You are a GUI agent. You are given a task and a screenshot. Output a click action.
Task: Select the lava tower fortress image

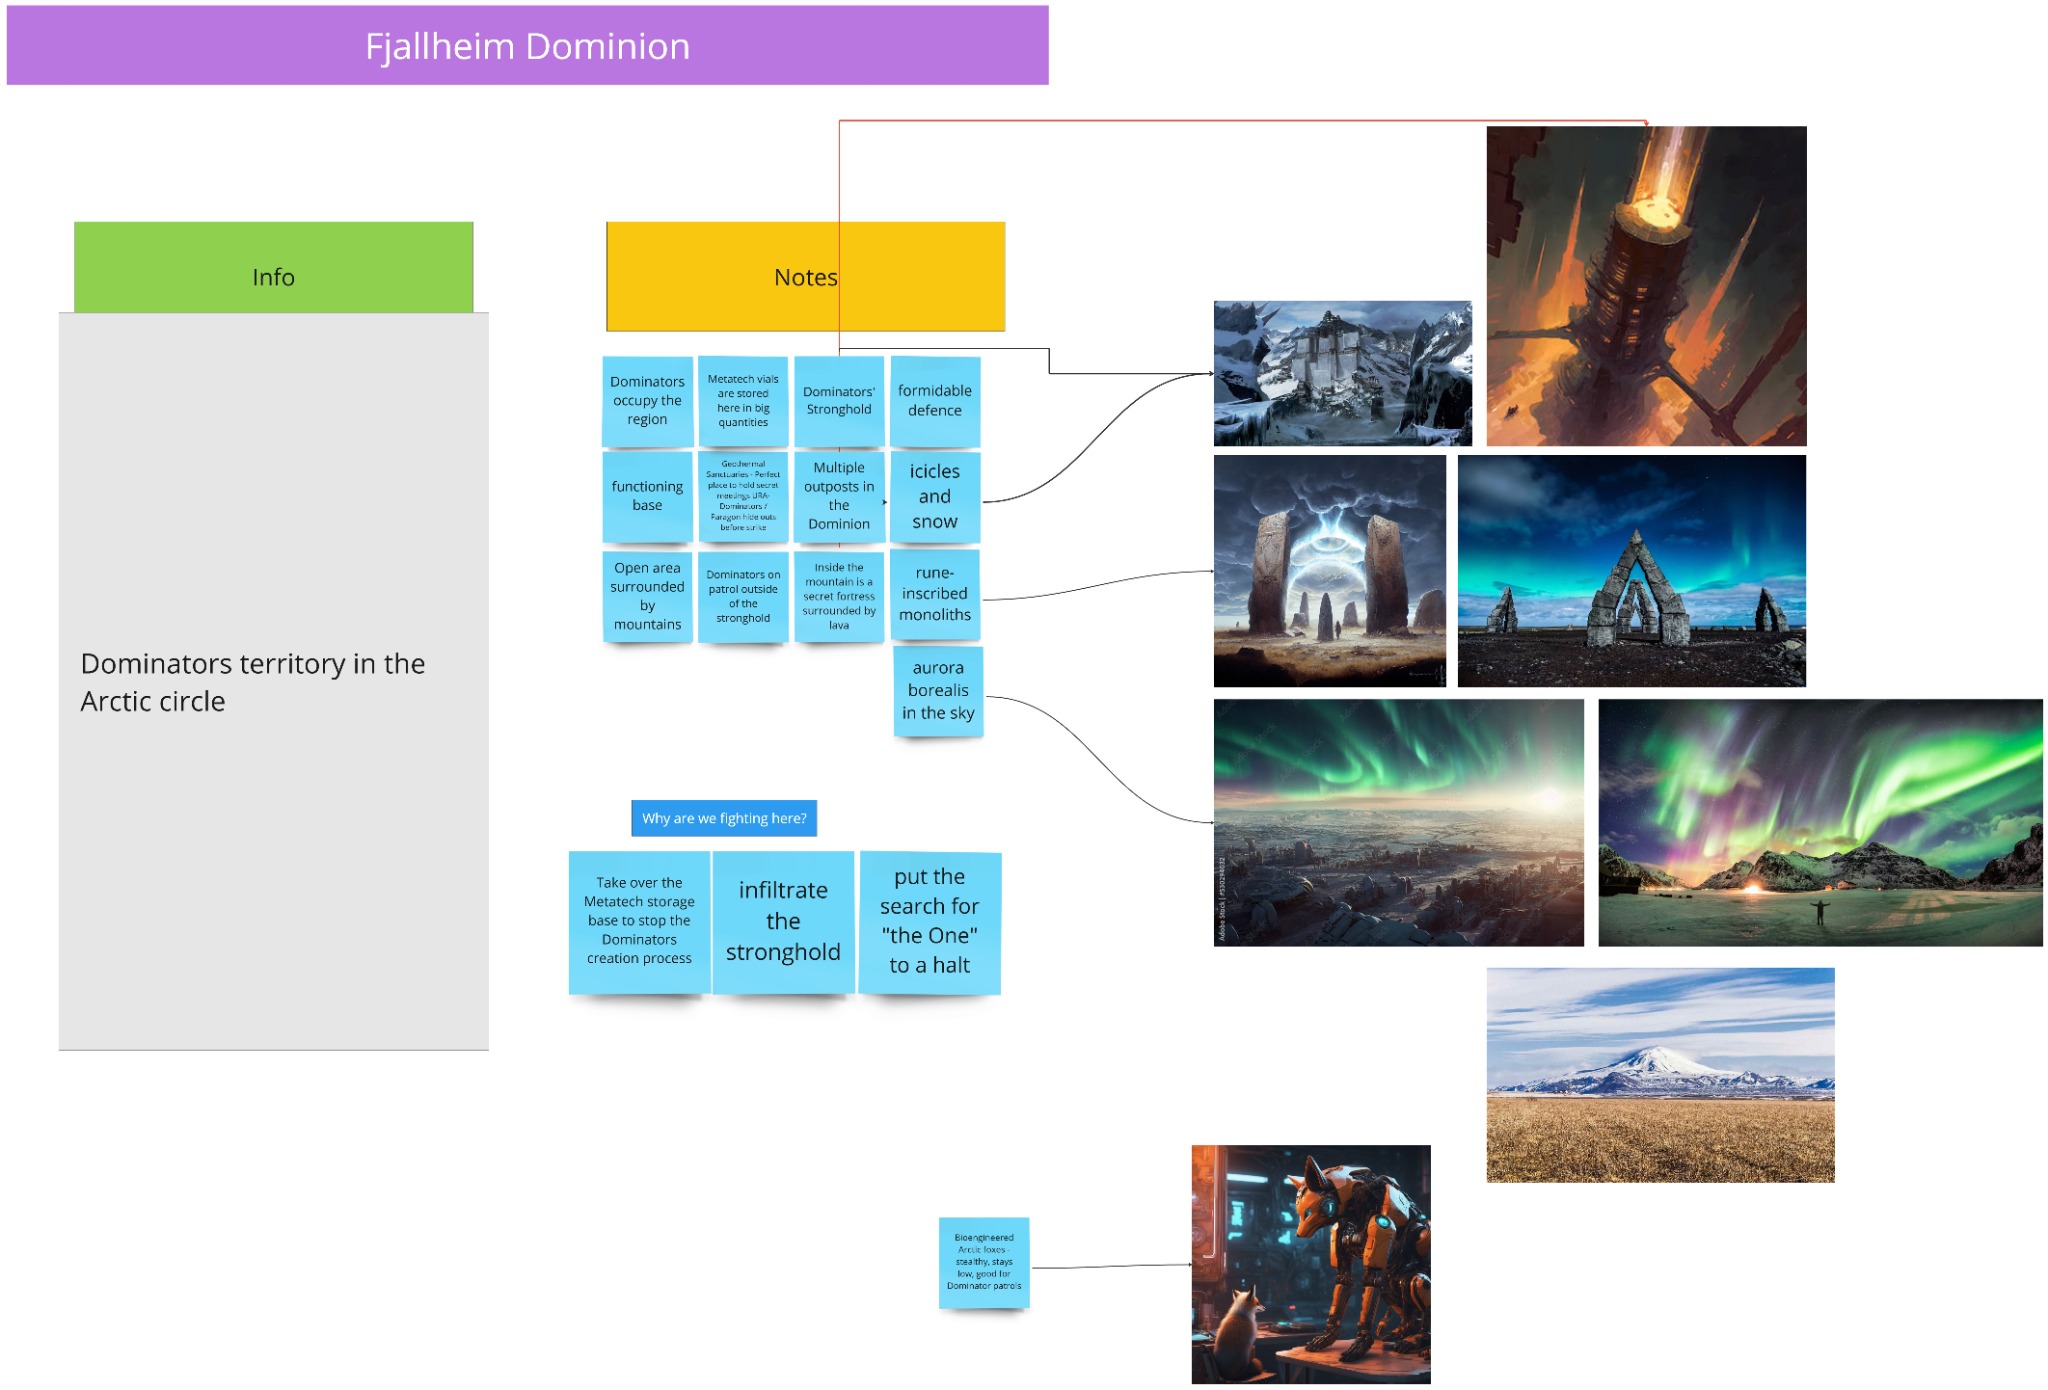pyautogui.click(x=1646, y=286)
